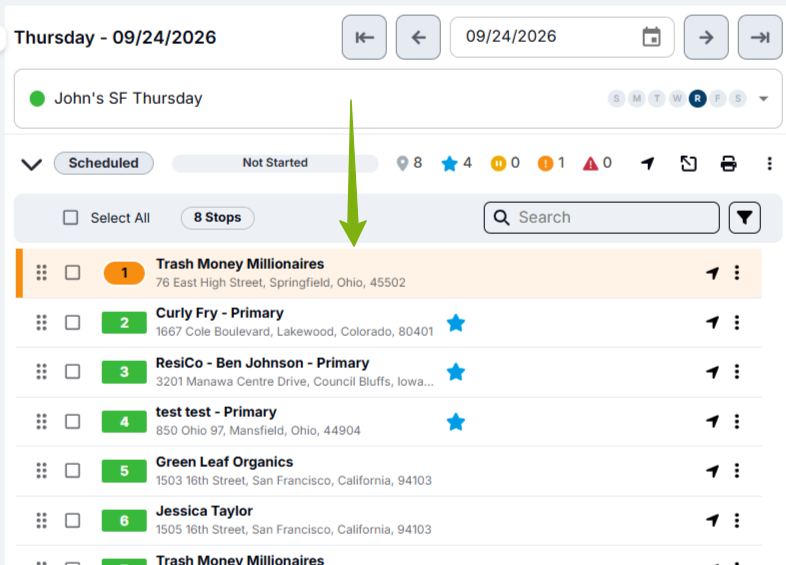Check the Curly Fry checkbox
Screen dimensions: 786x565
[73, 322]
